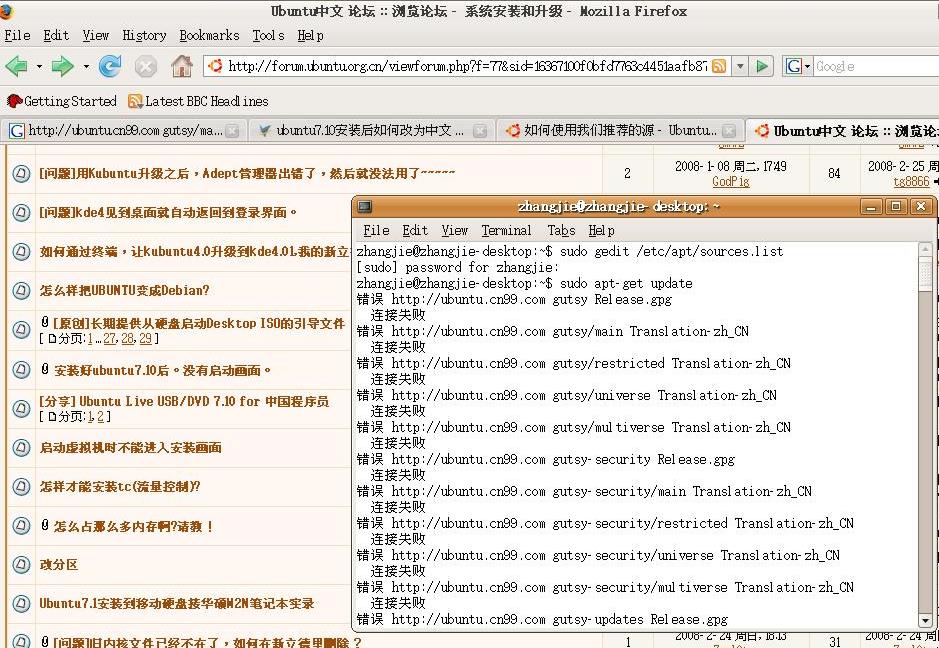The image size is (939, 648).
Task: Open the 改分区 thread link
Action: point(59,565)
